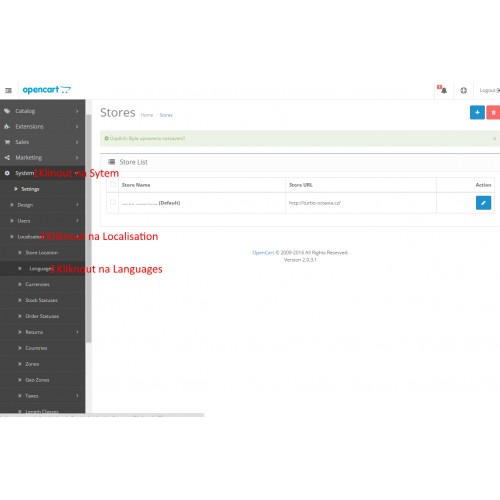Image resolution: width=500 pixels, height=500 pixels.
Task: Click the Catalog tag icon in sidebar
Action: (7, 111)
